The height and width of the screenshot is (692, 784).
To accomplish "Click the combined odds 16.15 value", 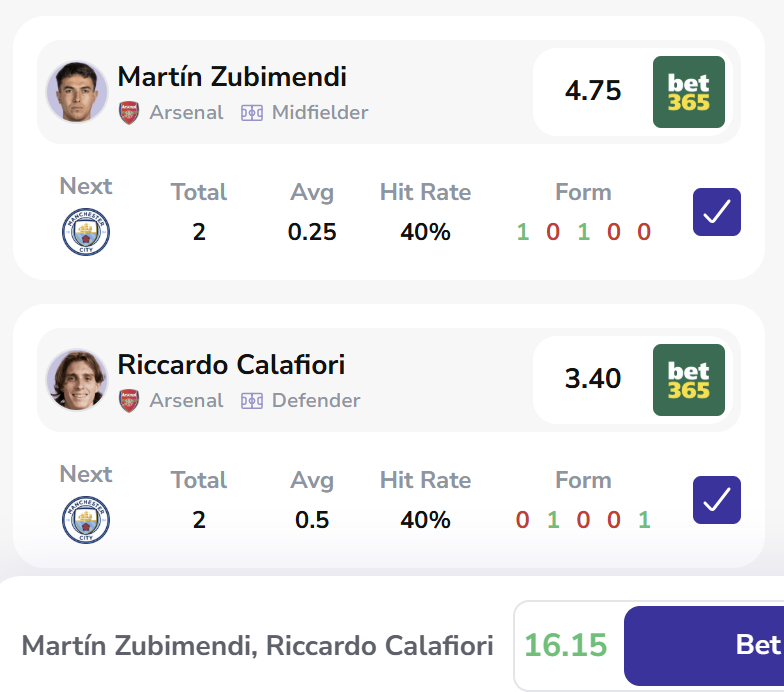I will 566,645.
